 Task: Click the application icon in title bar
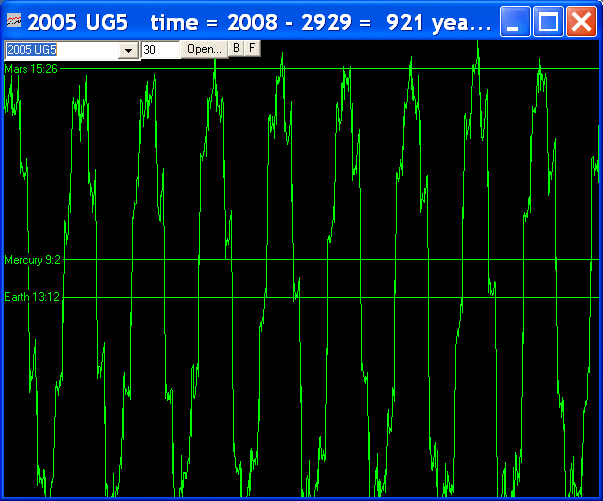click(x=14, y=21)
